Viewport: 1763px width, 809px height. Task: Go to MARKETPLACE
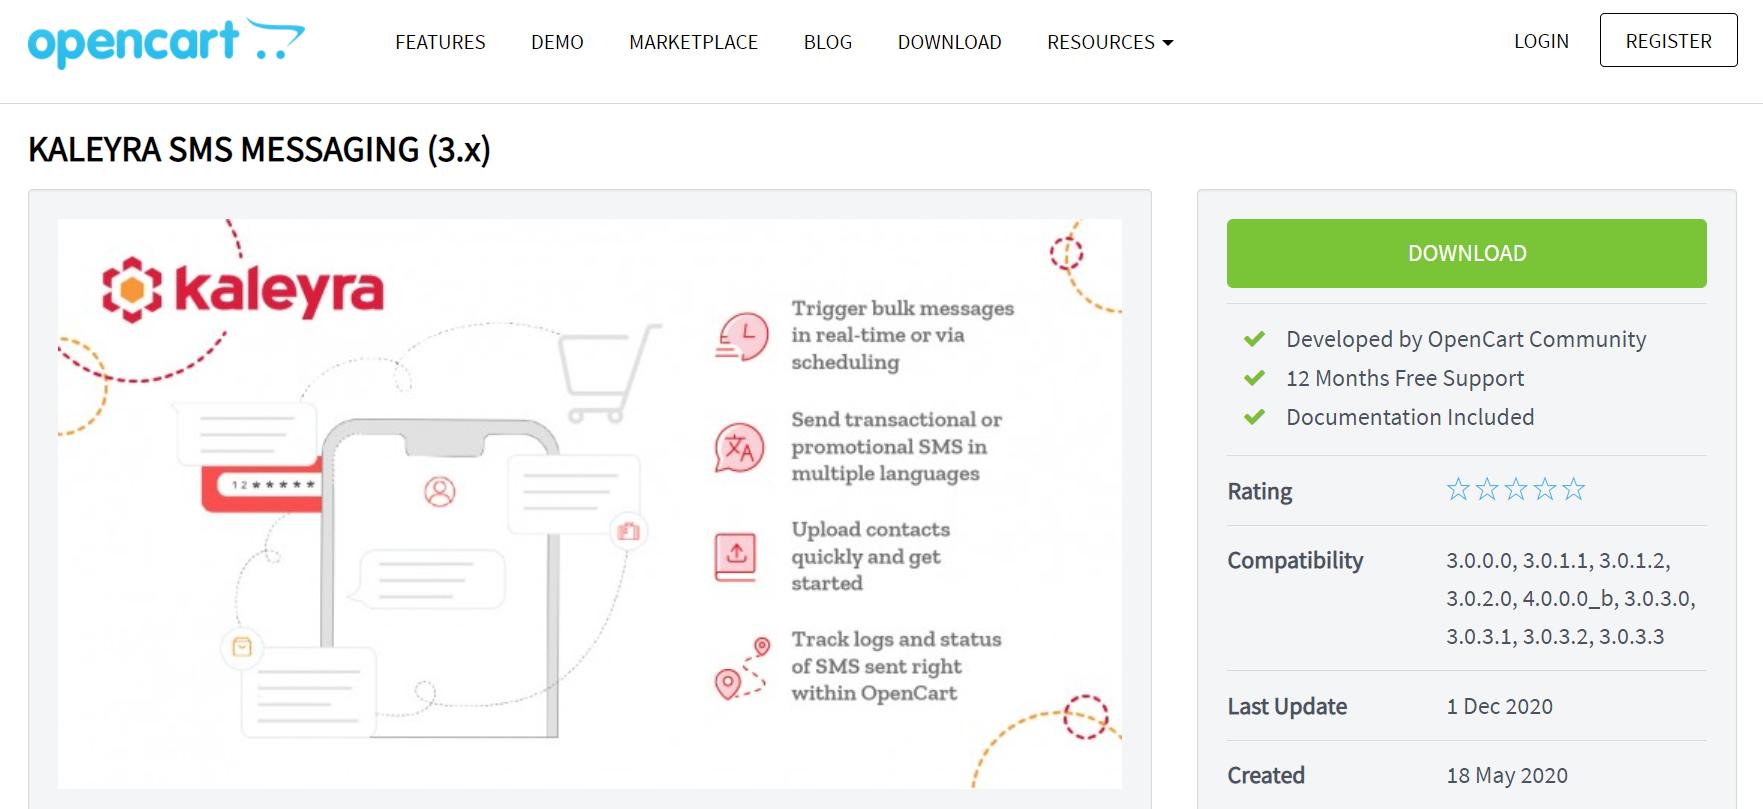pyautogui.click(x=693, y=42)
